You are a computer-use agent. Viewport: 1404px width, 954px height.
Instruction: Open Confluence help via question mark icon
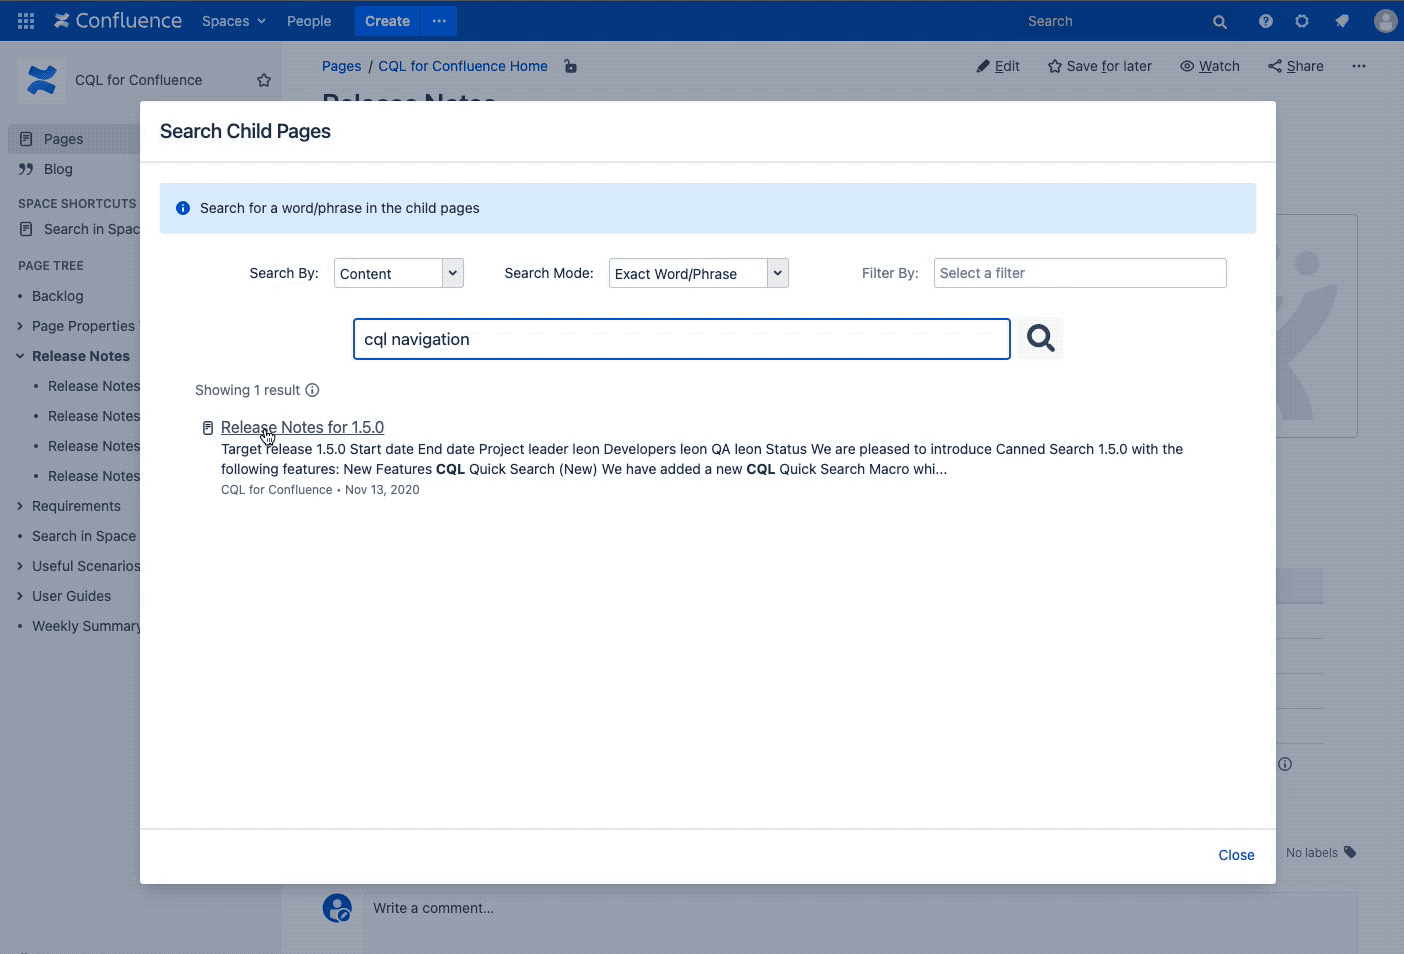[x=1265, y=20]
